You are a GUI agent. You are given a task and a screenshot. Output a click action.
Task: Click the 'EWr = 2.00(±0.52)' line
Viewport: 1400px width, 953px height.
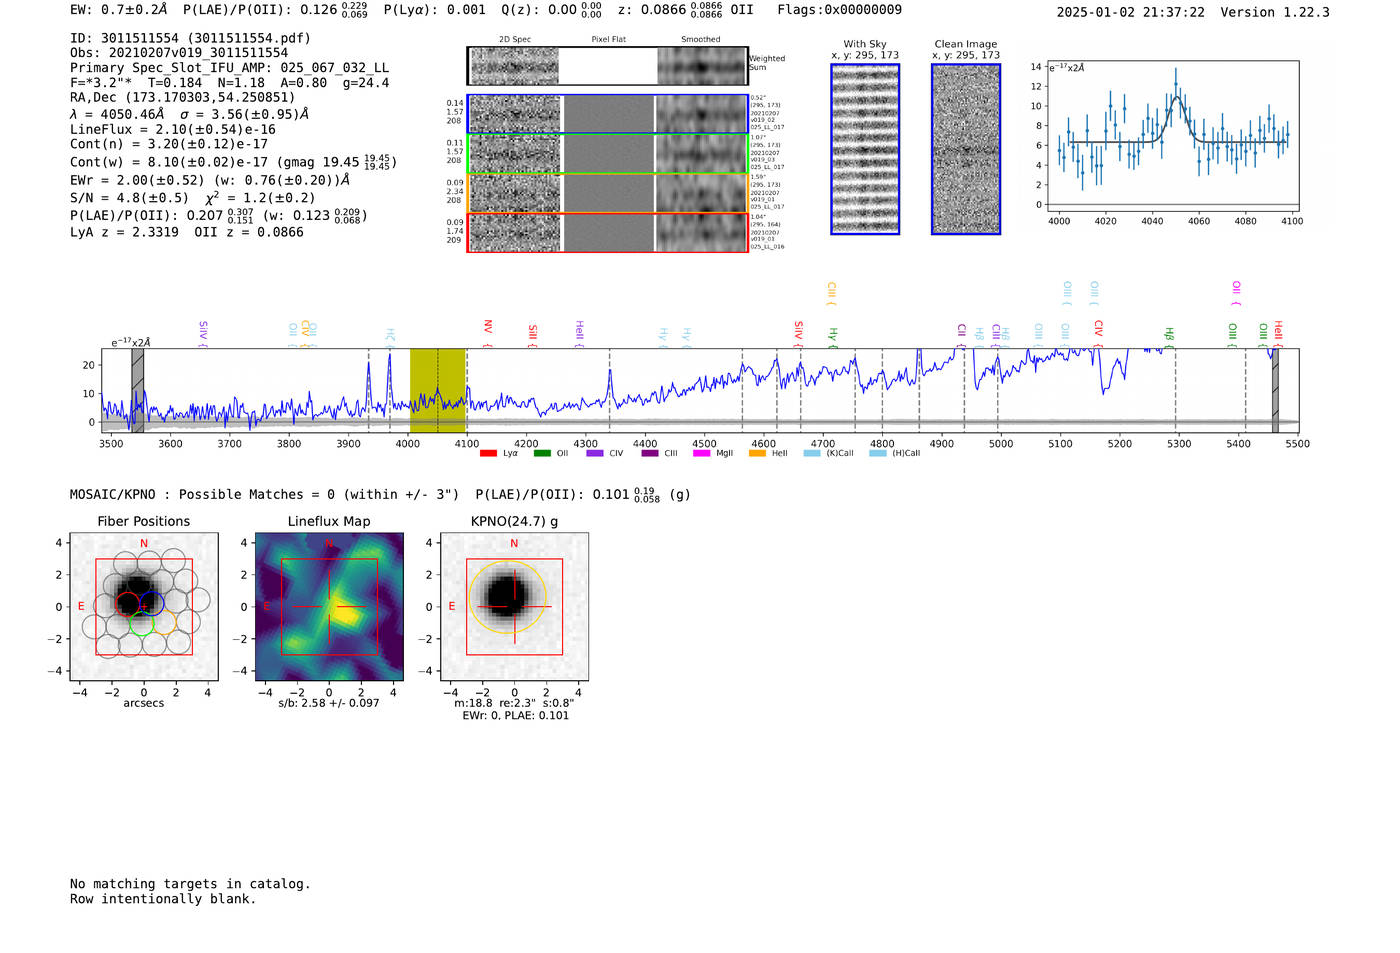click(x=136, y=181)
